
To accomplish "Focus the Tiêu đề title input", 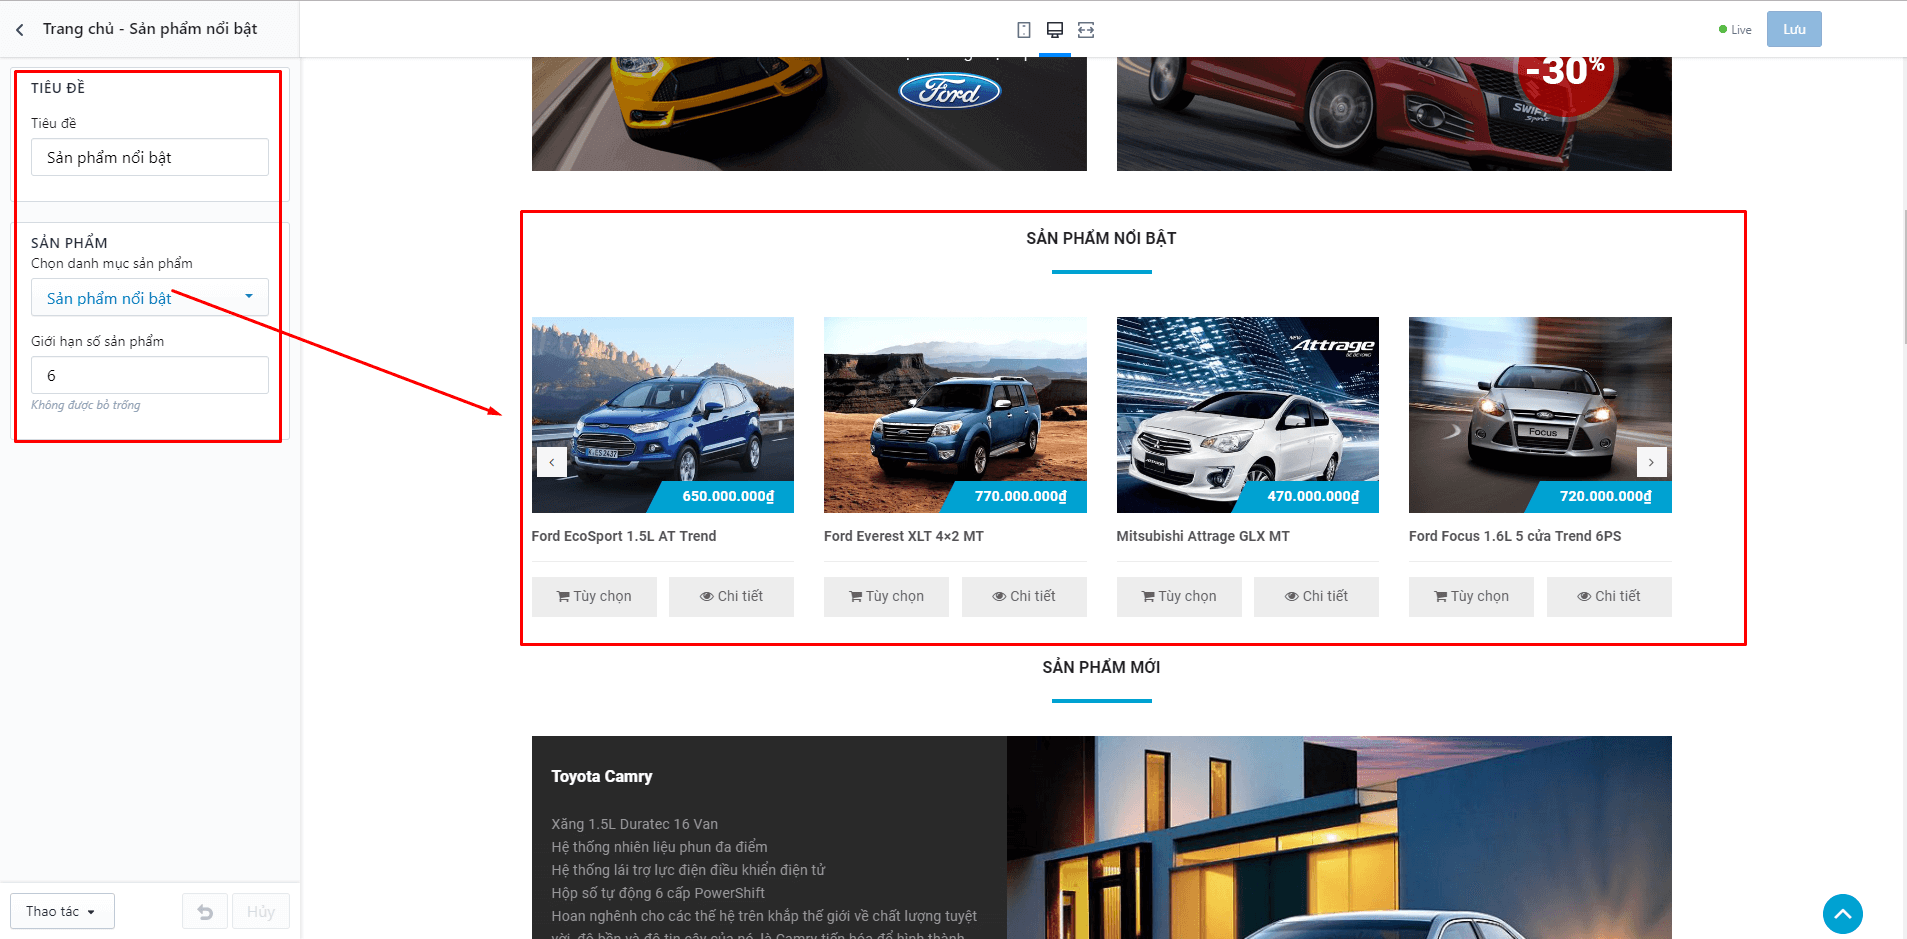I will (x=150, y=157).
